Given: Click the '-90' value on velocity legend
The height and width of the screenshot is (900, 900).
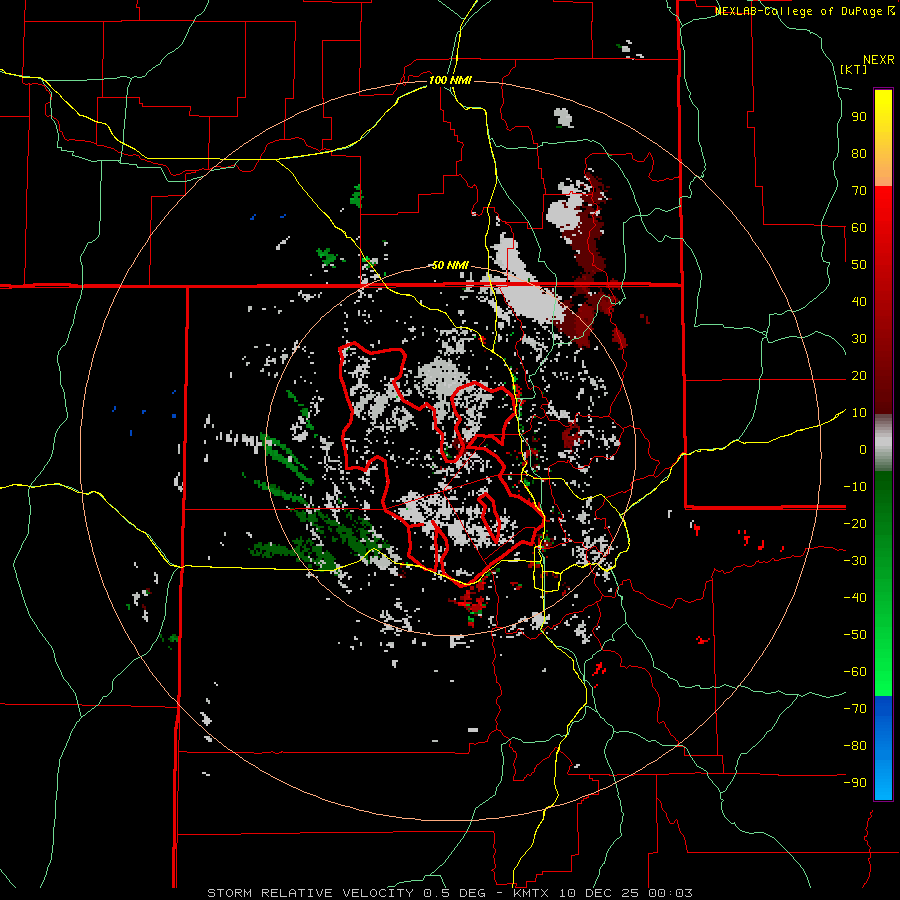Looking at the screenshot, I should point(855,782).
